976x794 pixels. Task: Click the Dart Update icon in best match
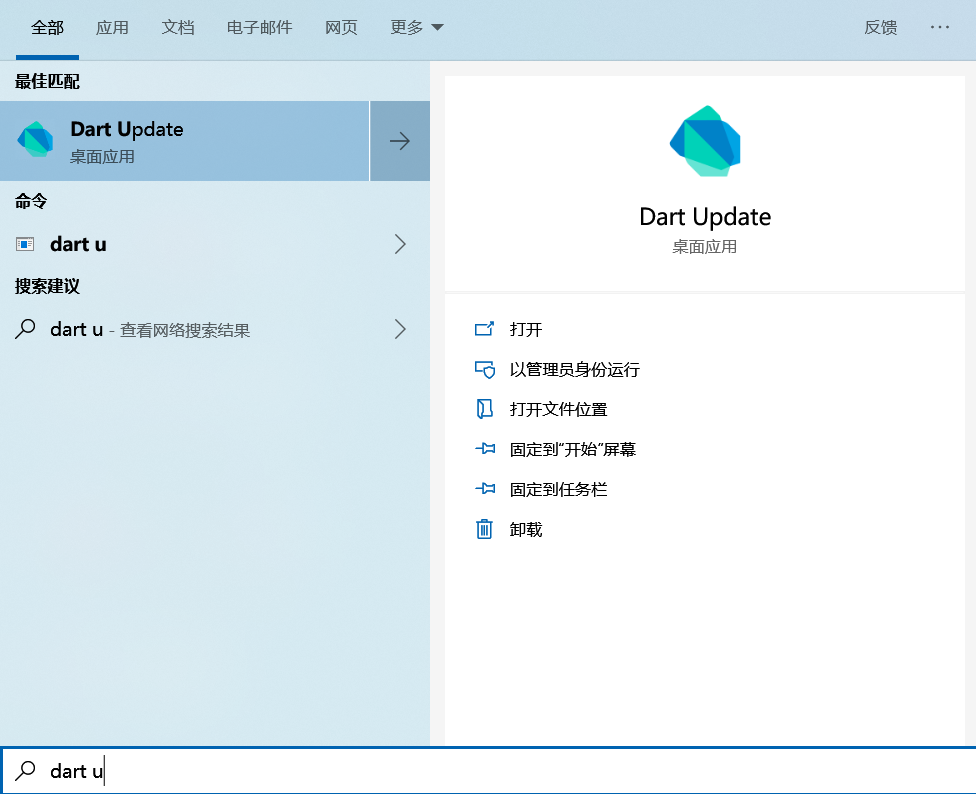[35, 139]
